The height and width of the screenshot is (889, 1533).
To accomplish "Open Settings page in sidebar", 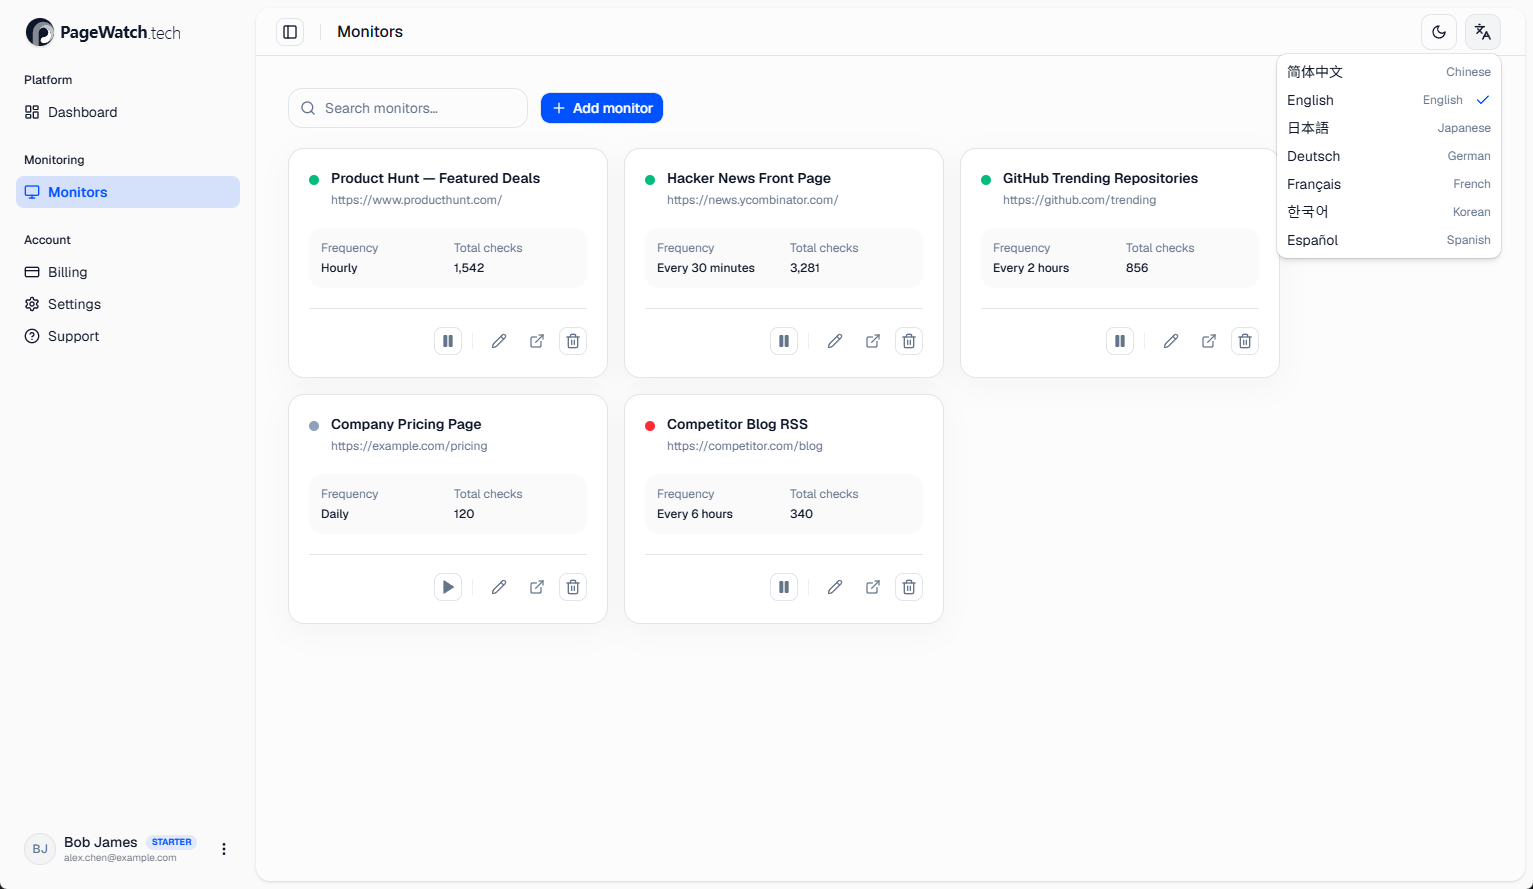I will tap(128, 304).
